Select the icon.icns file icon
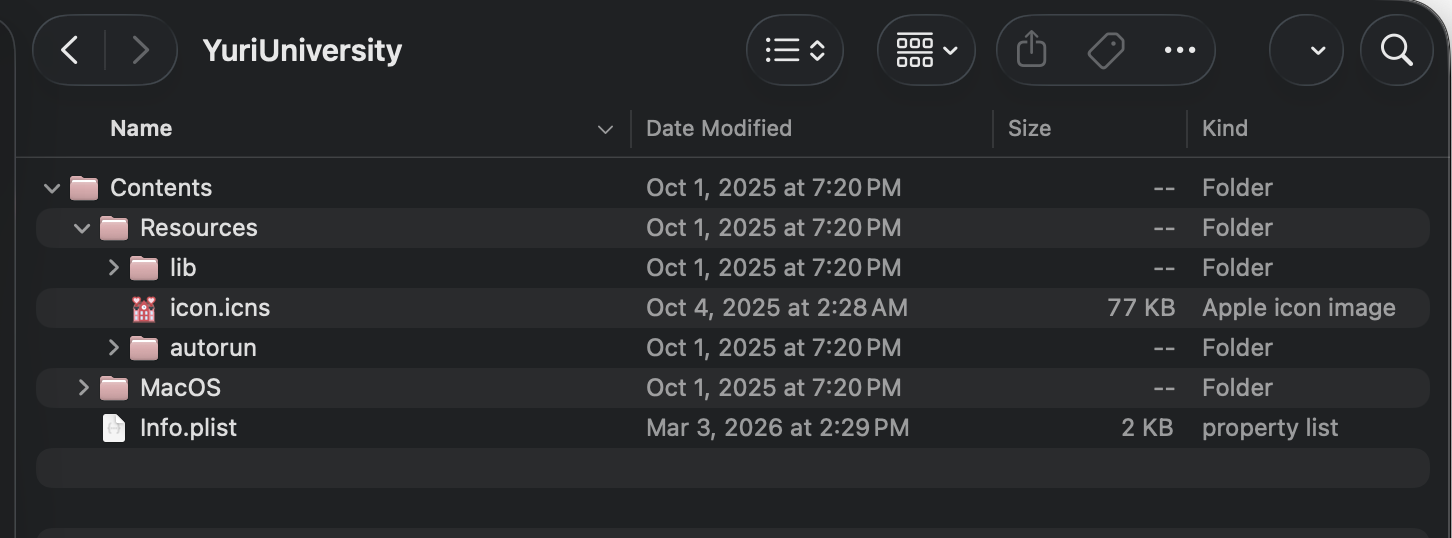The width and height of the screenshot is (1452, 538). [144, 308]
